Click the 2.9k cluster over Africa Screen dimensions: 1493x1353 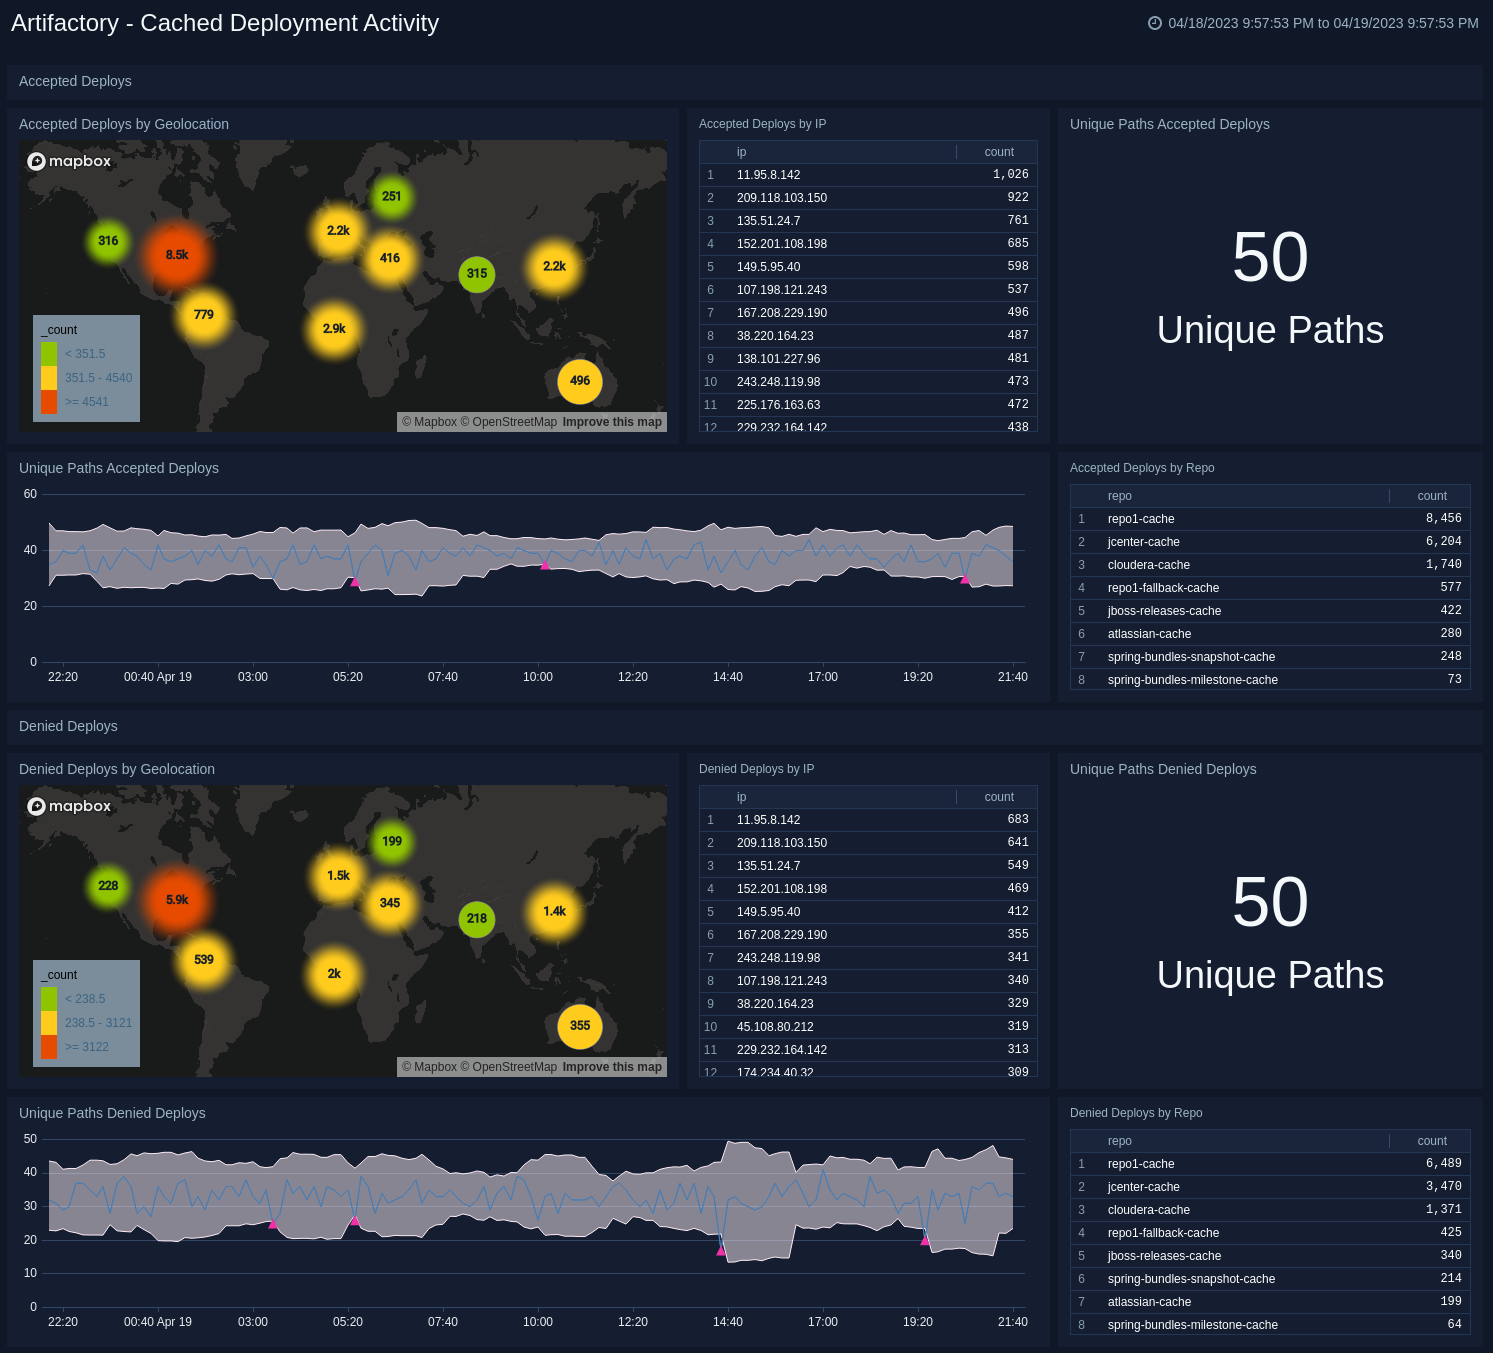point(334,329)
